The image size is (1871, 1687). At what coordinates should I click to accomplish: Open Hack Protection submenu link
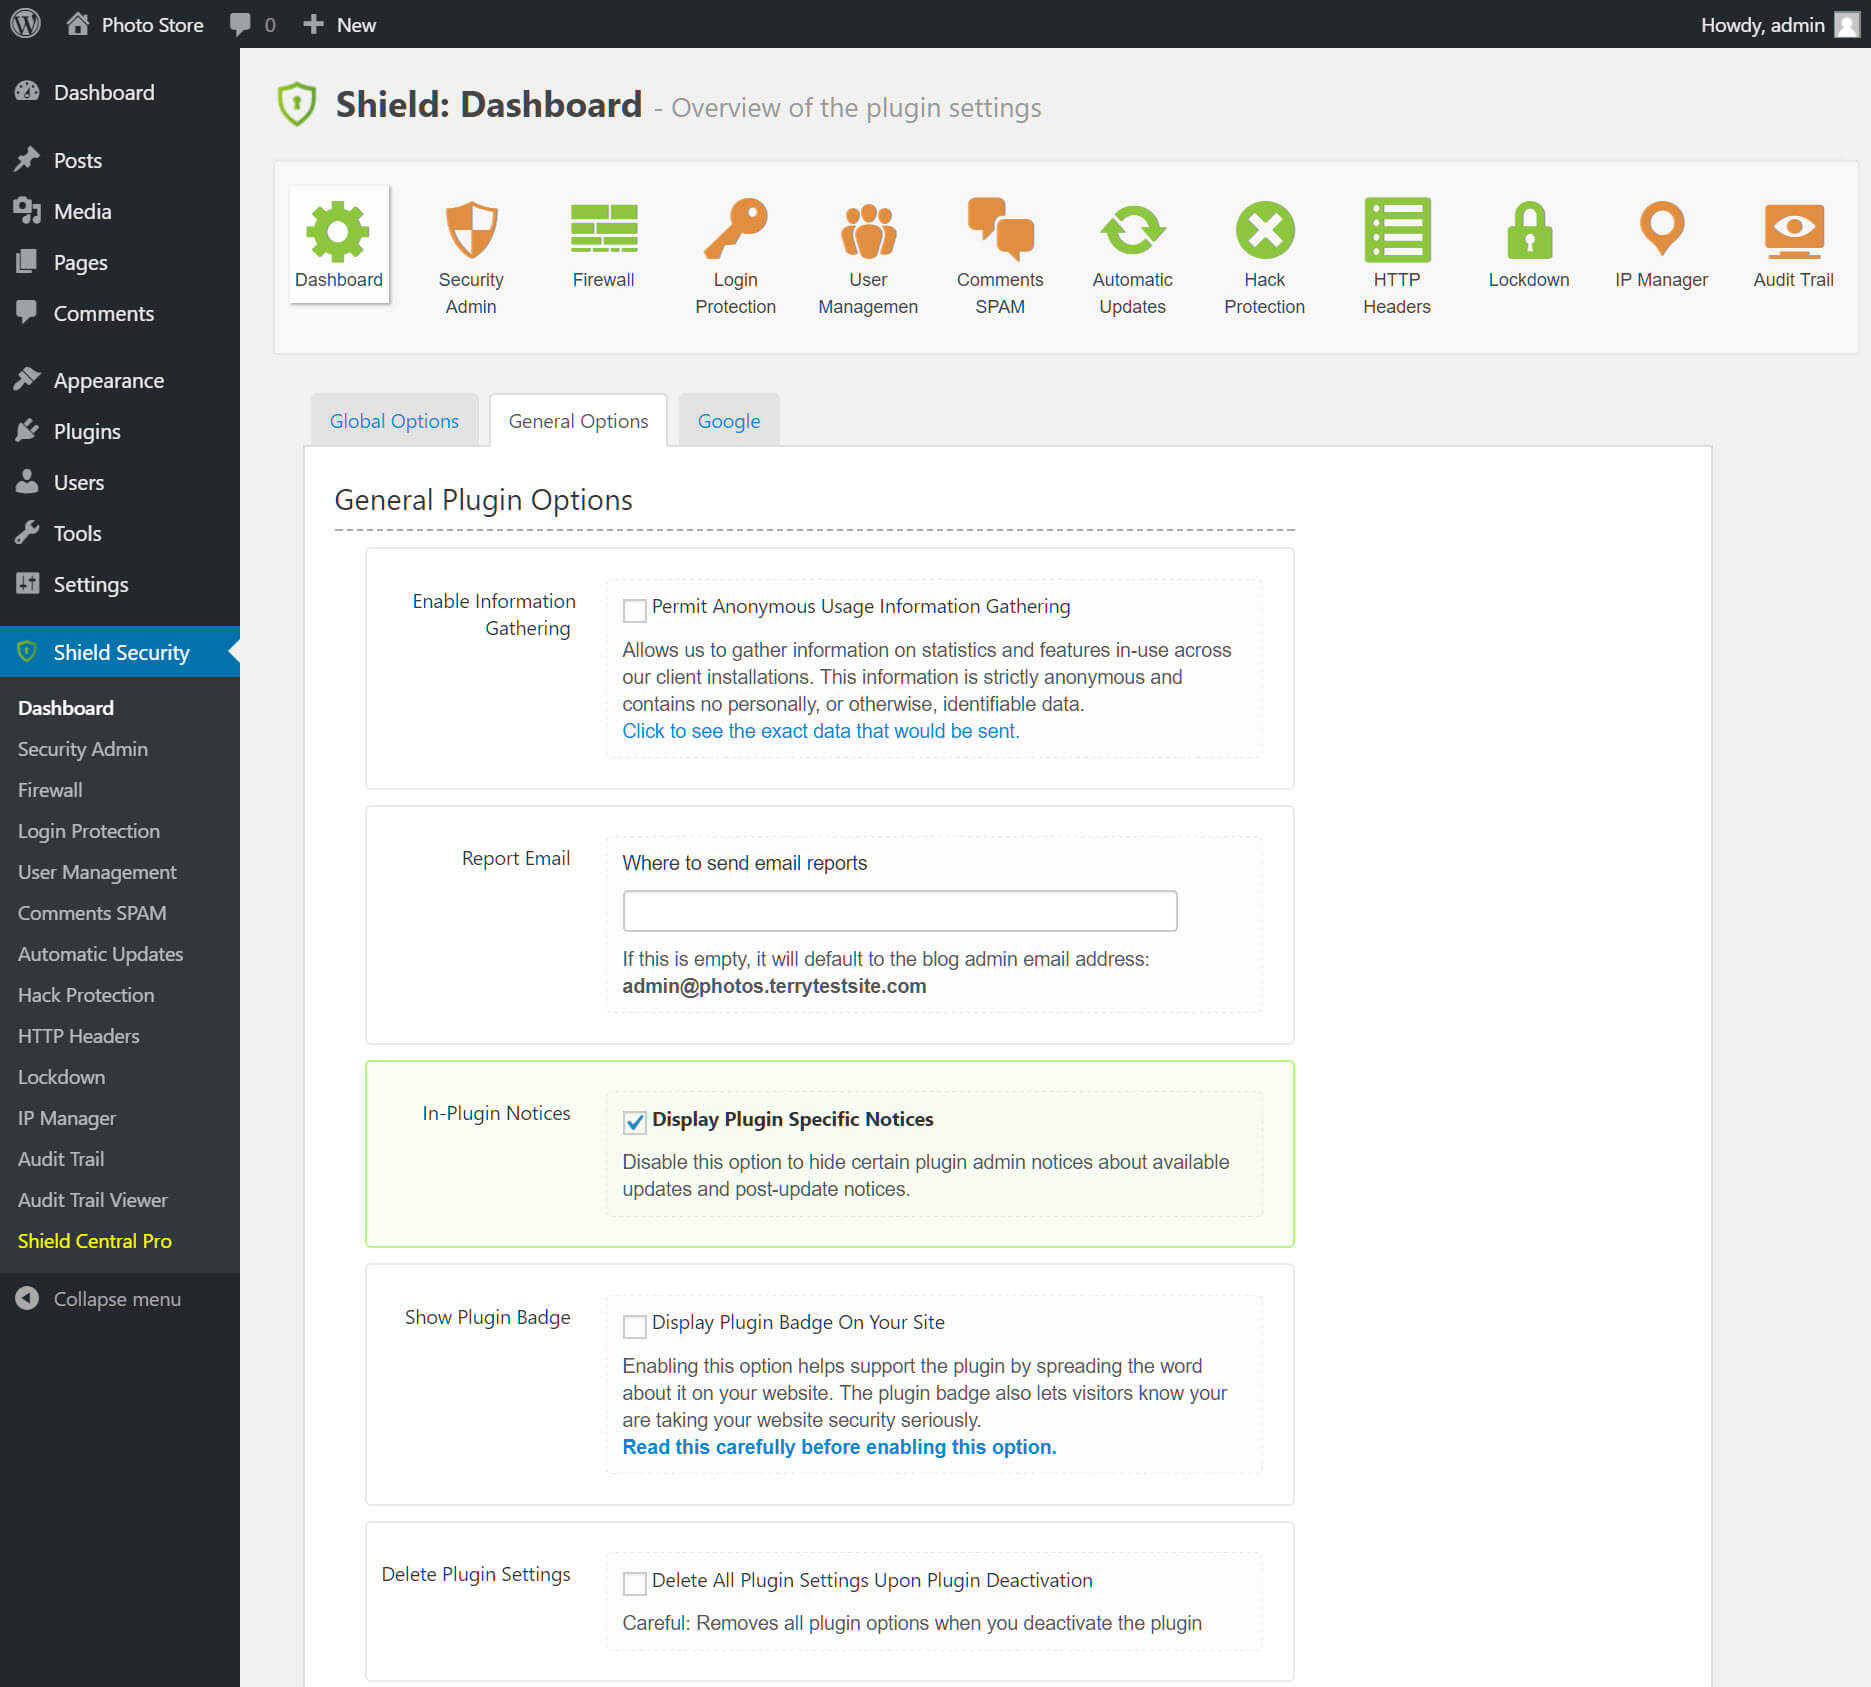86,995
